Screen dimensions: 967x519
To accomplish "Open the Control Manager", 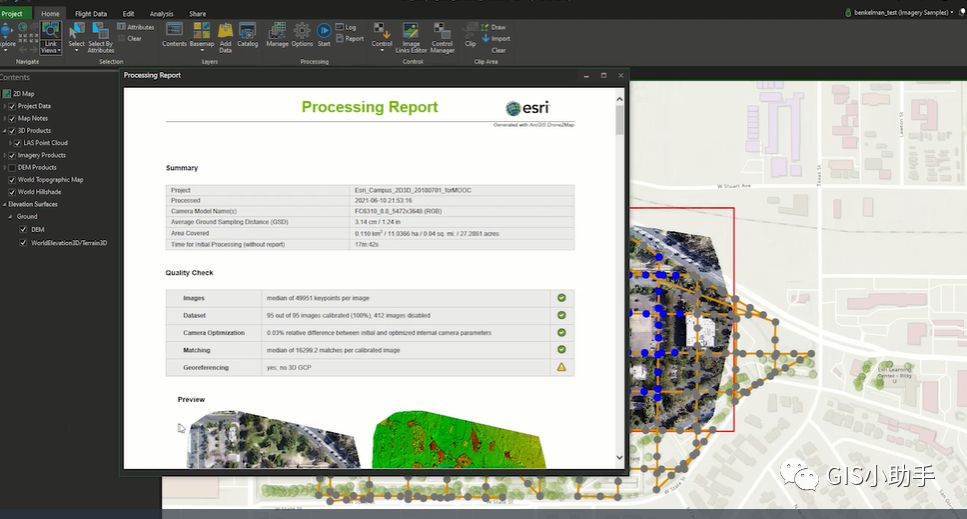I will point(442,37).
